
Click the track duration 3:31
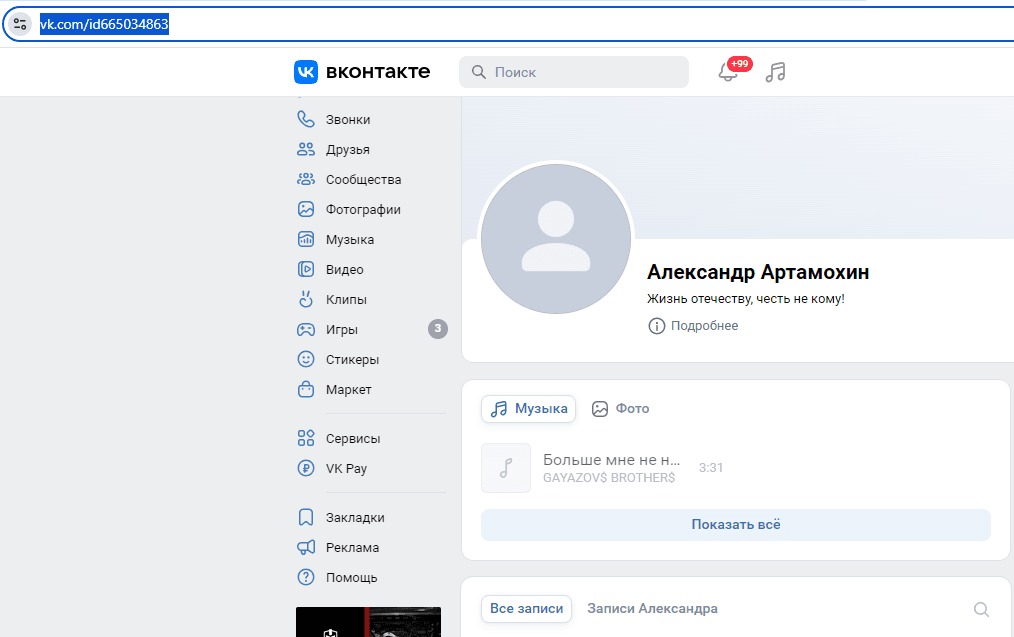tap(711, 468)
